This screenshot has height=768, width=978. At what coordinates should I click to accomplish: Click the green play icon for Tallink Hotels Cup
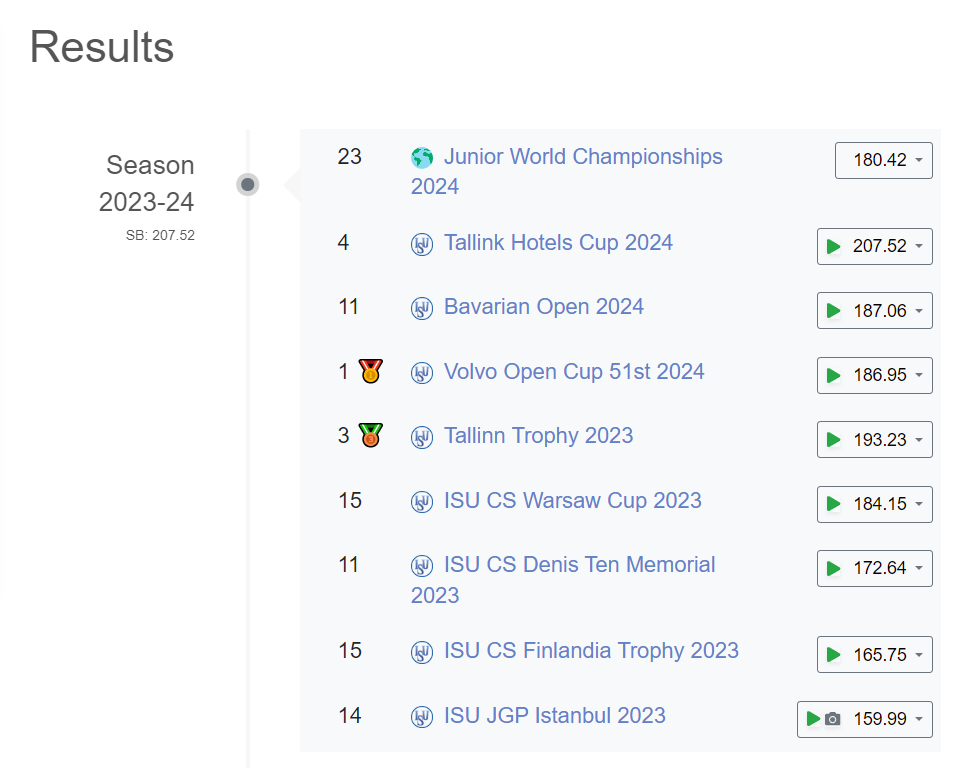point(833,246)
